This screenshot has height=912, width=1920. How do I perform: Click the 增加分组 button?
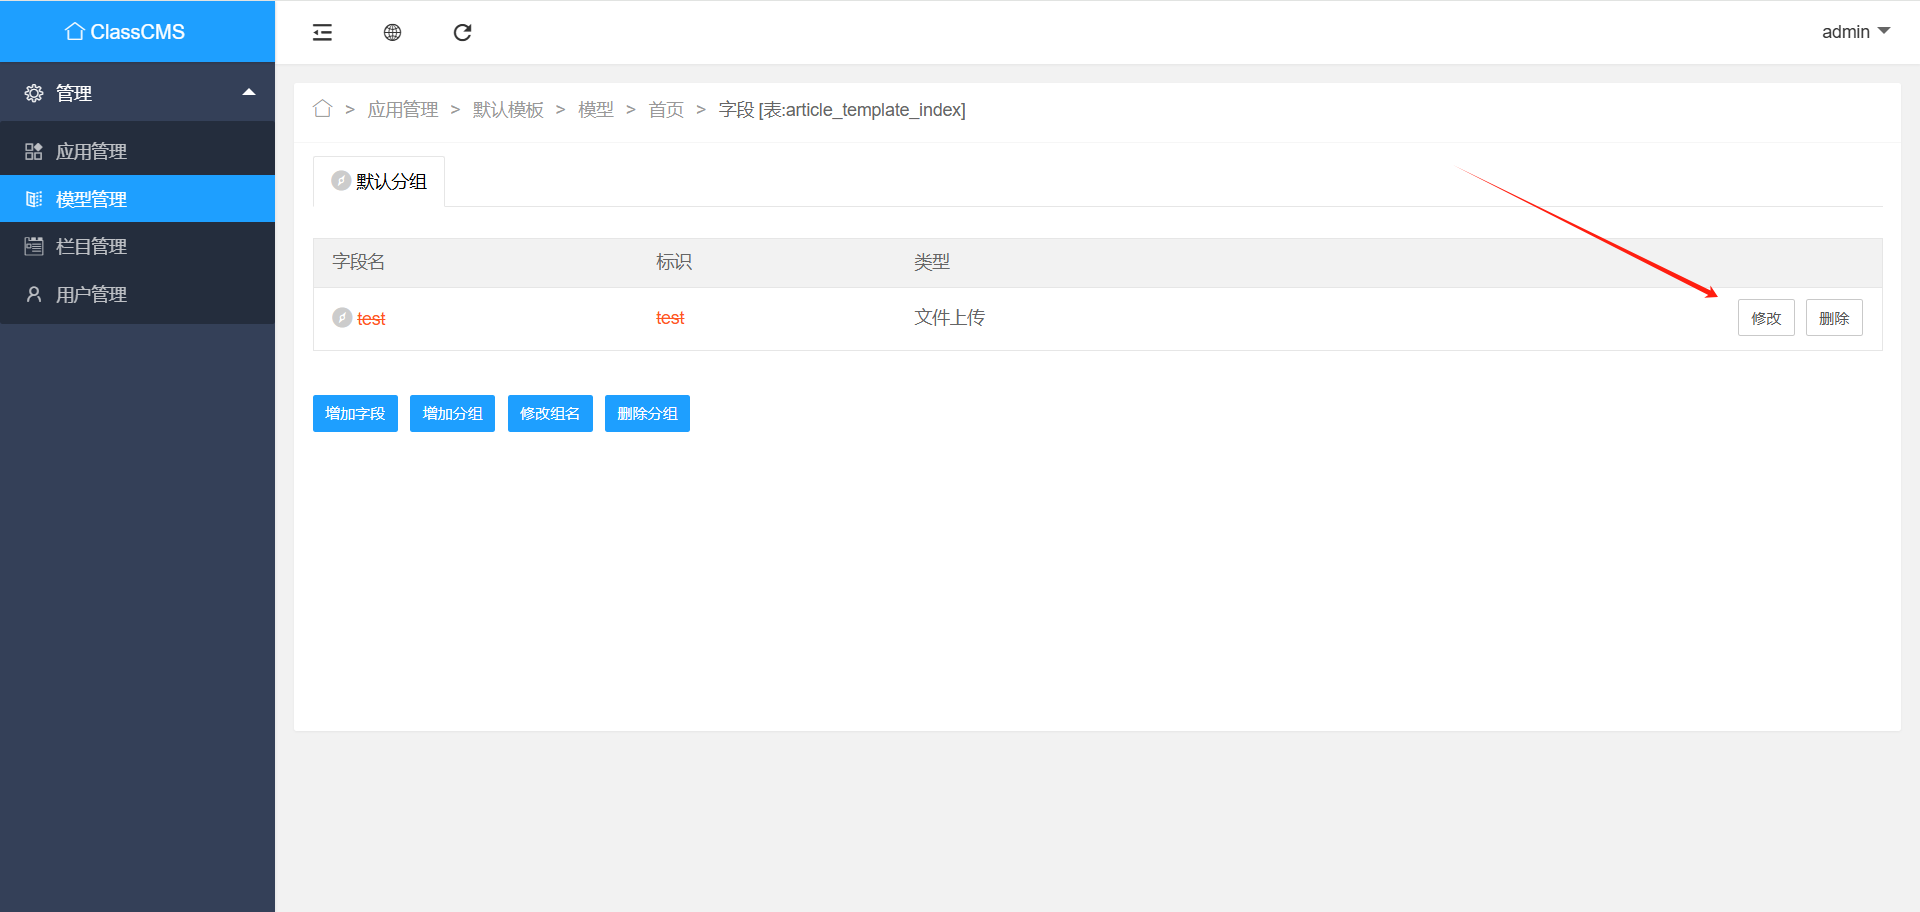[452, 413]
